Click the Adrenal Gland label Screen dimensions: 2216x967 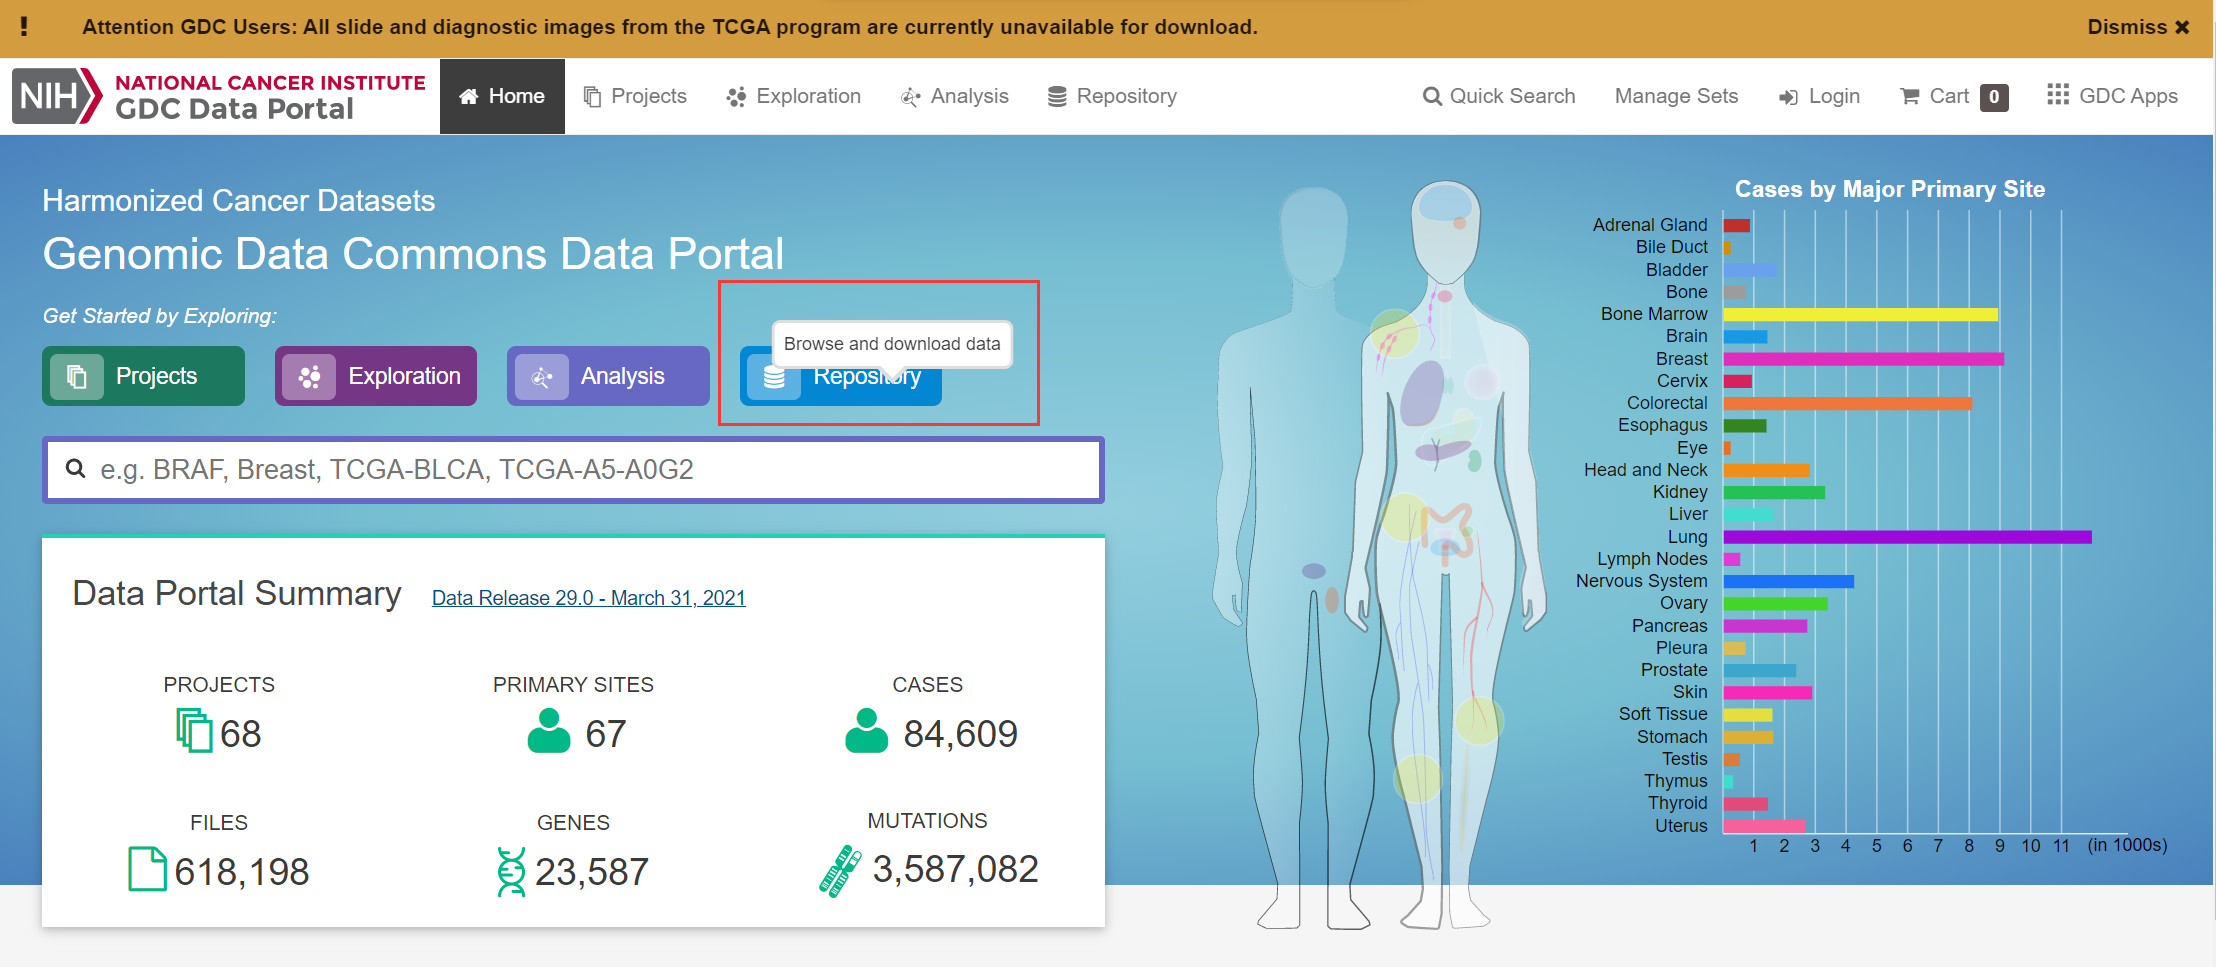pos(1650,225)
